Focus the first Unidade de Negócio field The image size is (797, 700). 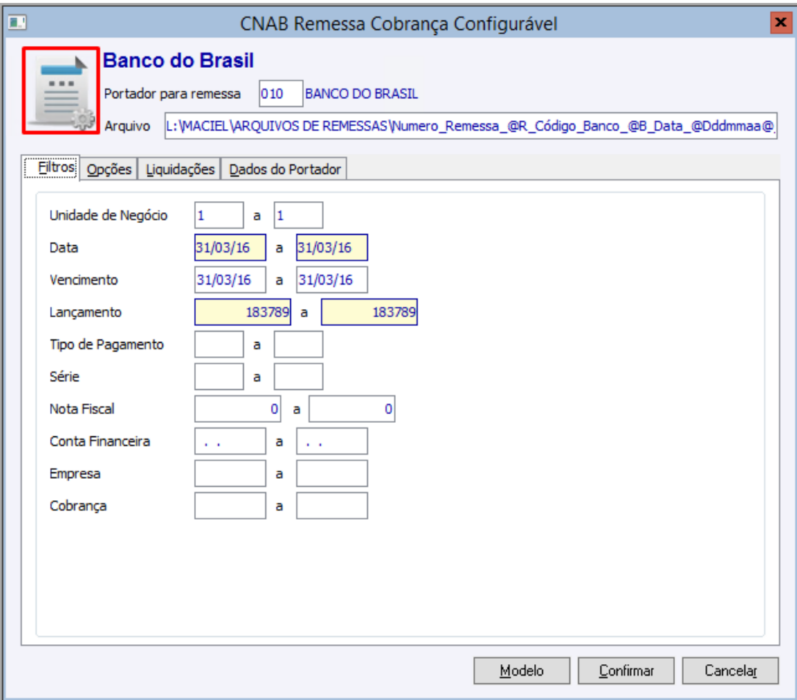219,216
